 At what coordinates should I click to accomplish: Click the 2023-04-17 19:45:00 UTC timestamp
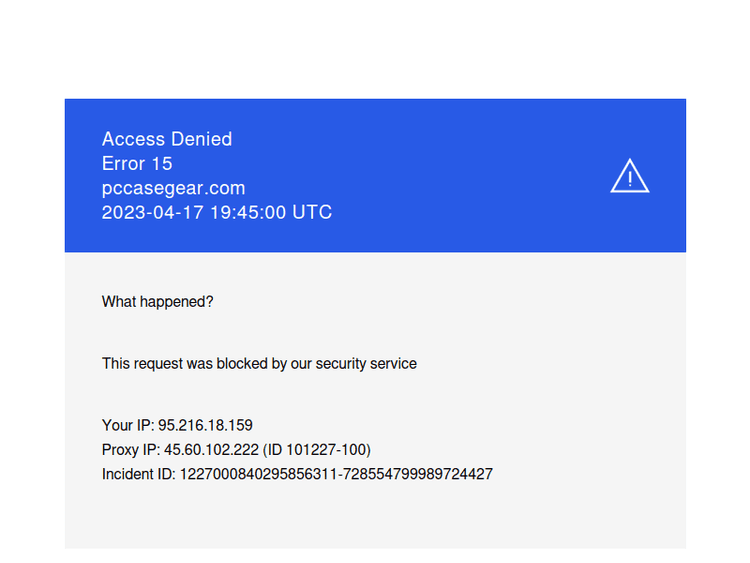click(216, 212)
